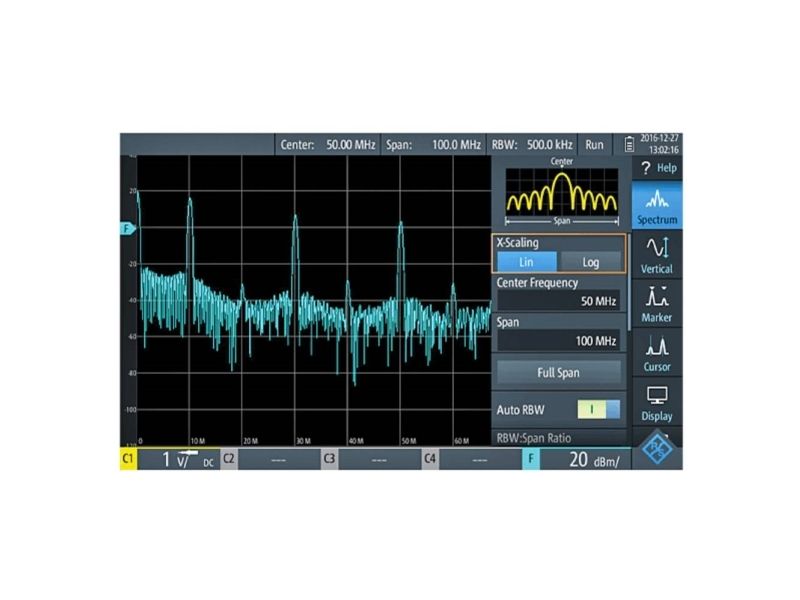This screenshot has width=800, height=600.
Task: Tap the Span 100.0 MHz header value
Action: pyautogui.click(x=433, y=145)
